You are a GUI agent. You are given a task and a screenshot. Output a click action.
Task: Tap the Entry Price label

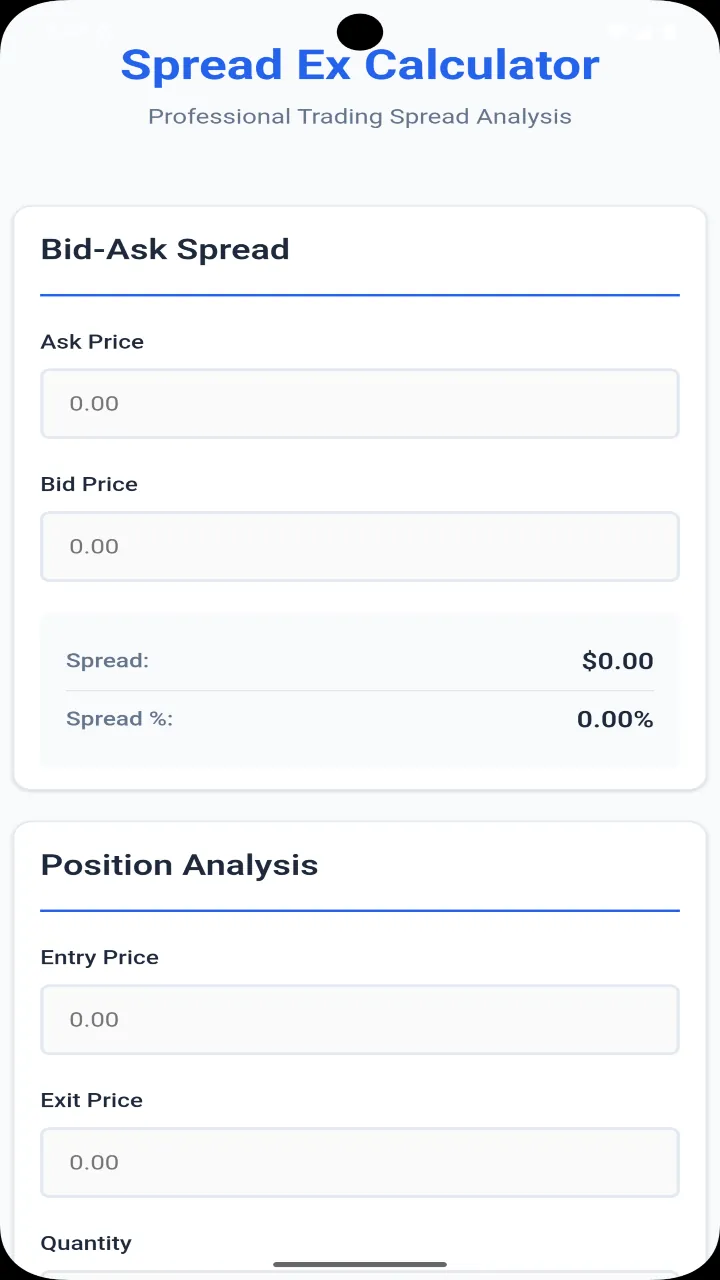tap(99, 958)
